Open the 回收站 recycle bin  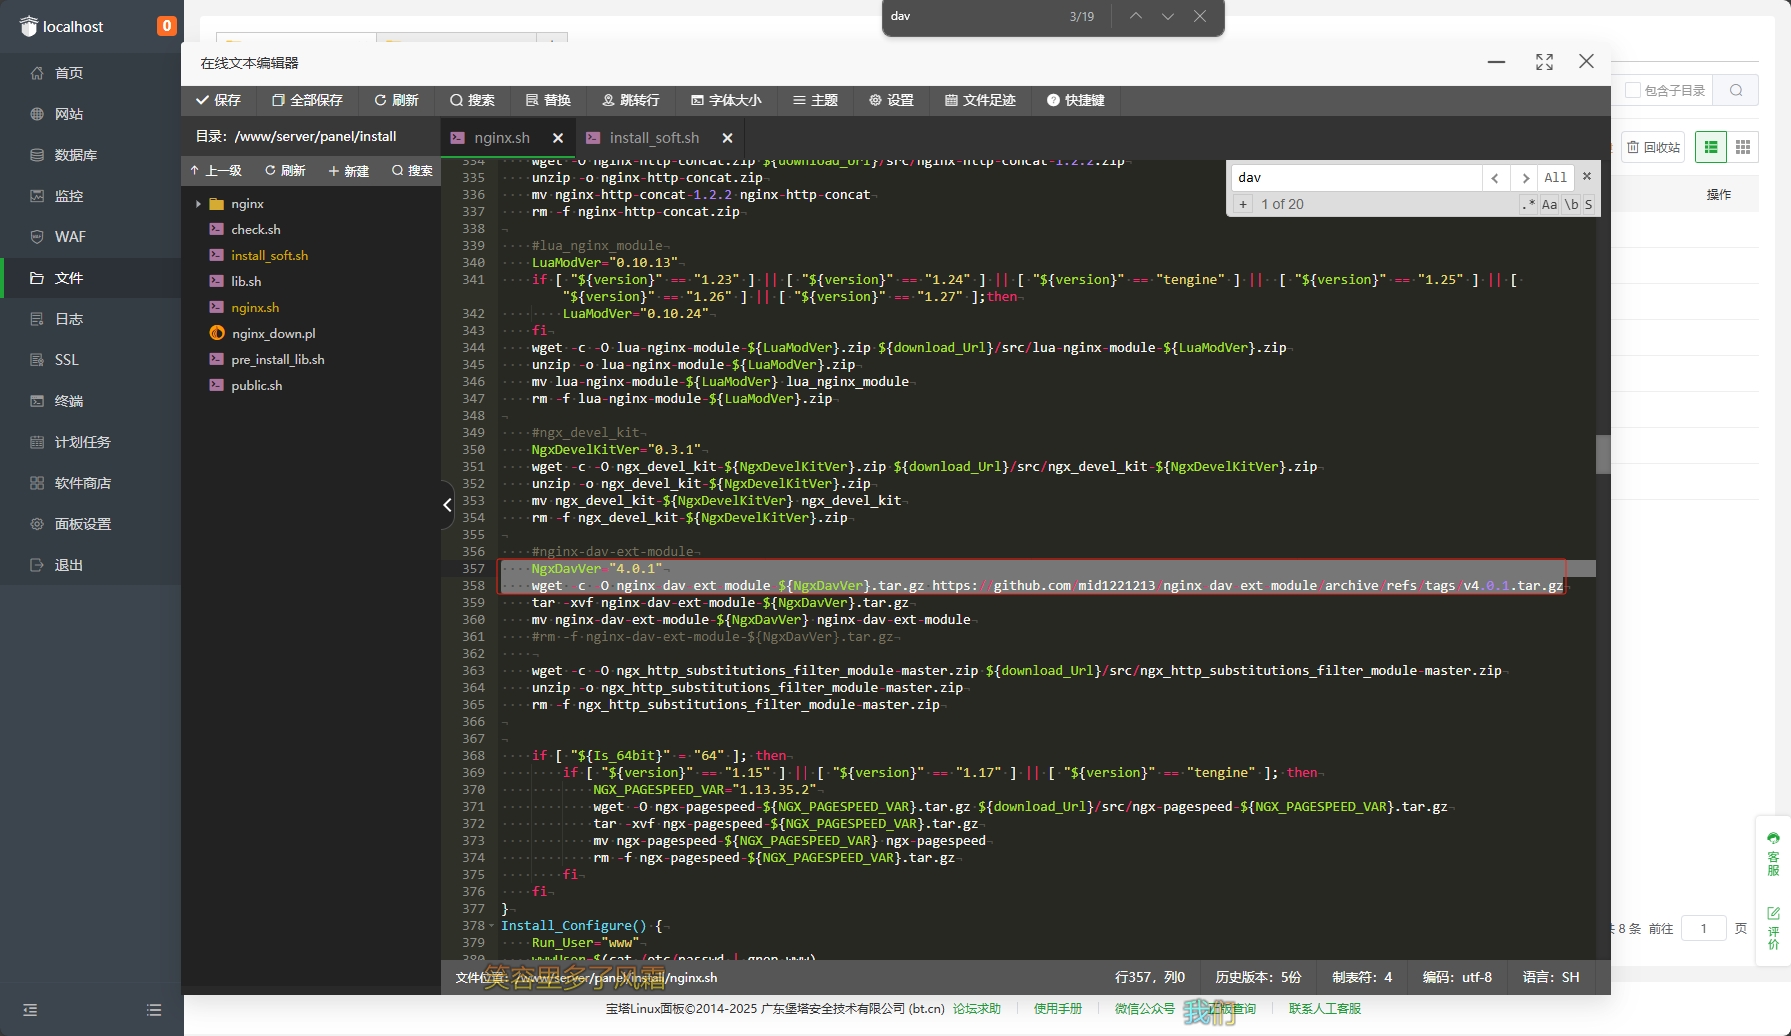tap(1653, 147)
